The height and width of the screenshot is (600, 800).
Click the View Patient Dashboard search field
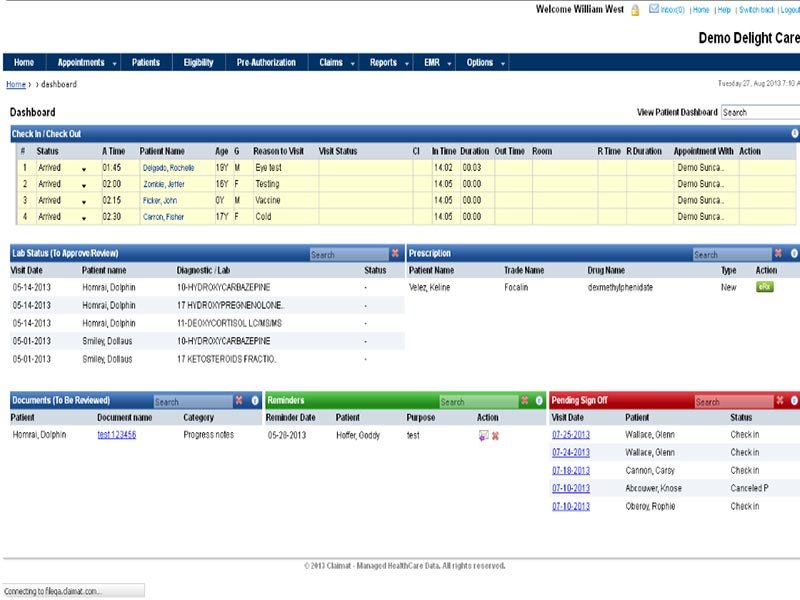coord(760,113)
